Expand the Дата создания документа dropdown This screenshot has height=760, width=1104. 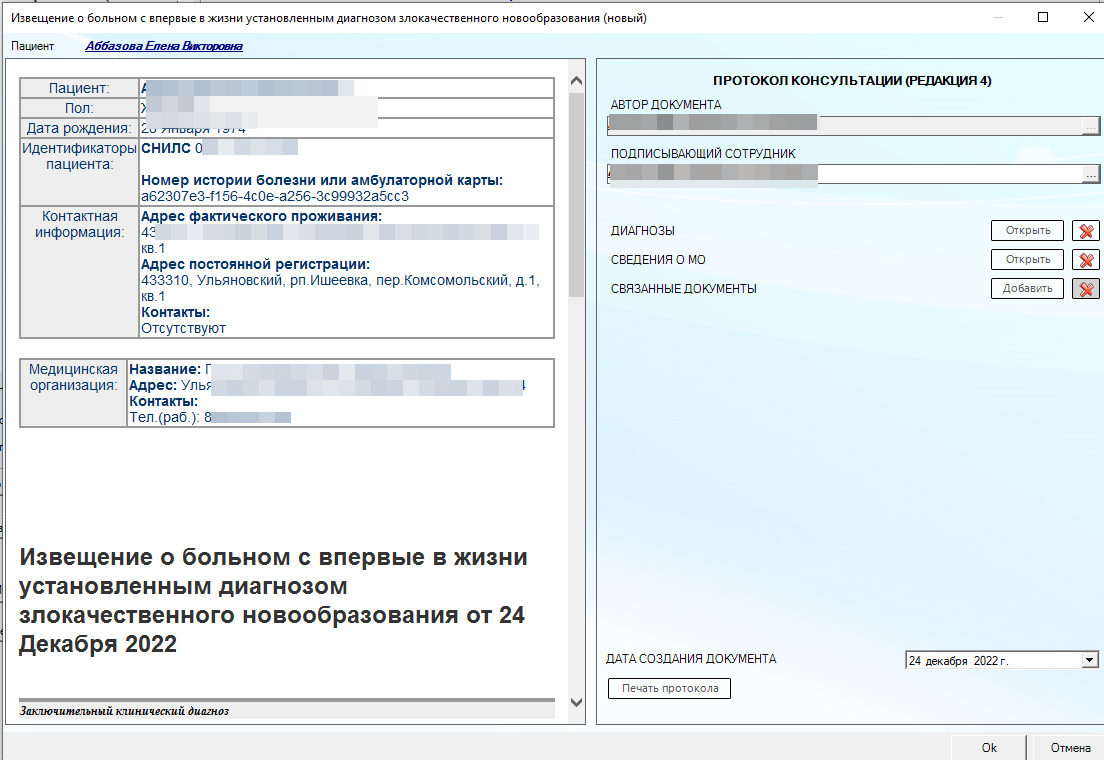pyautogui.click(x=1089, y=660)
